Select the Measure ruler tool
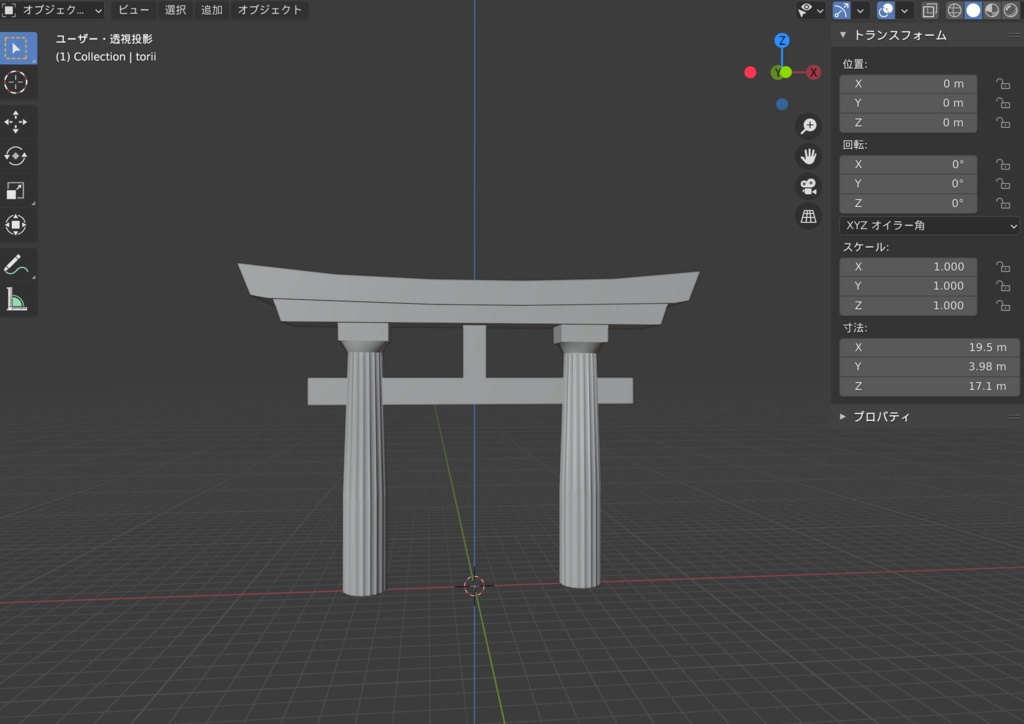1024x724 pixels. pos(16,299)
